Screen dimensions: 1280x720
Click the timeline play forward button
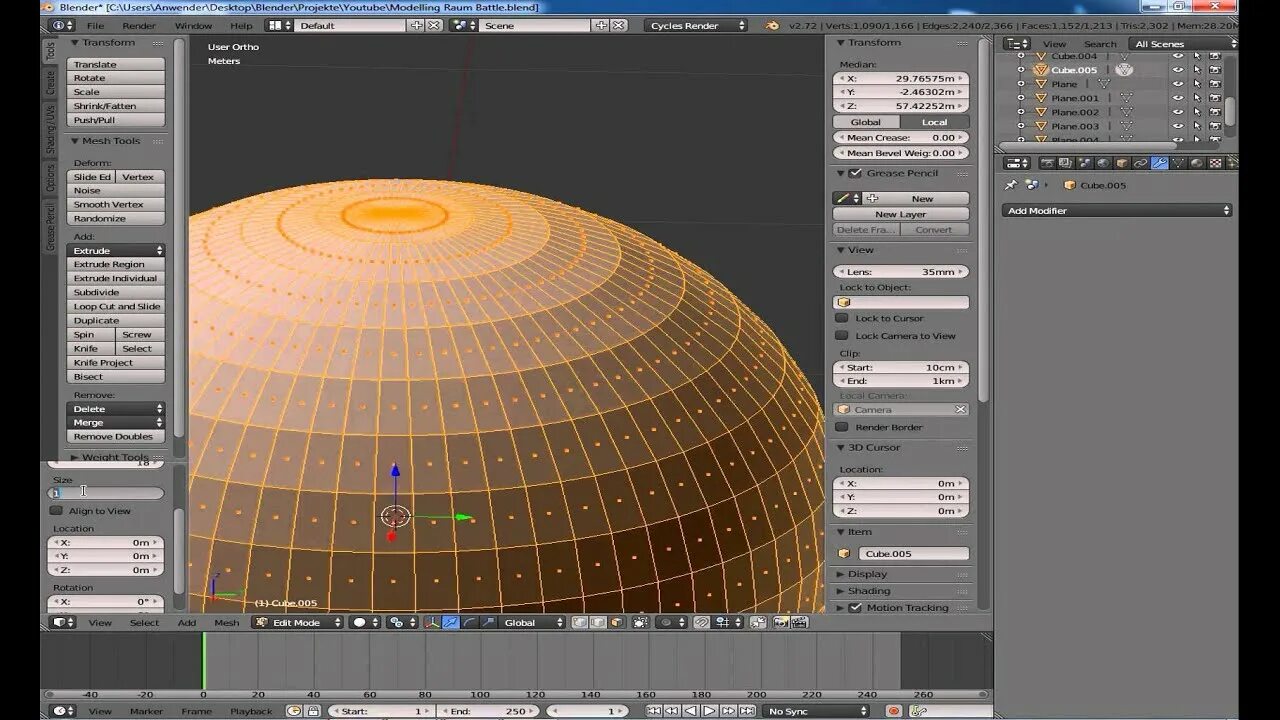tap(710, 711)
